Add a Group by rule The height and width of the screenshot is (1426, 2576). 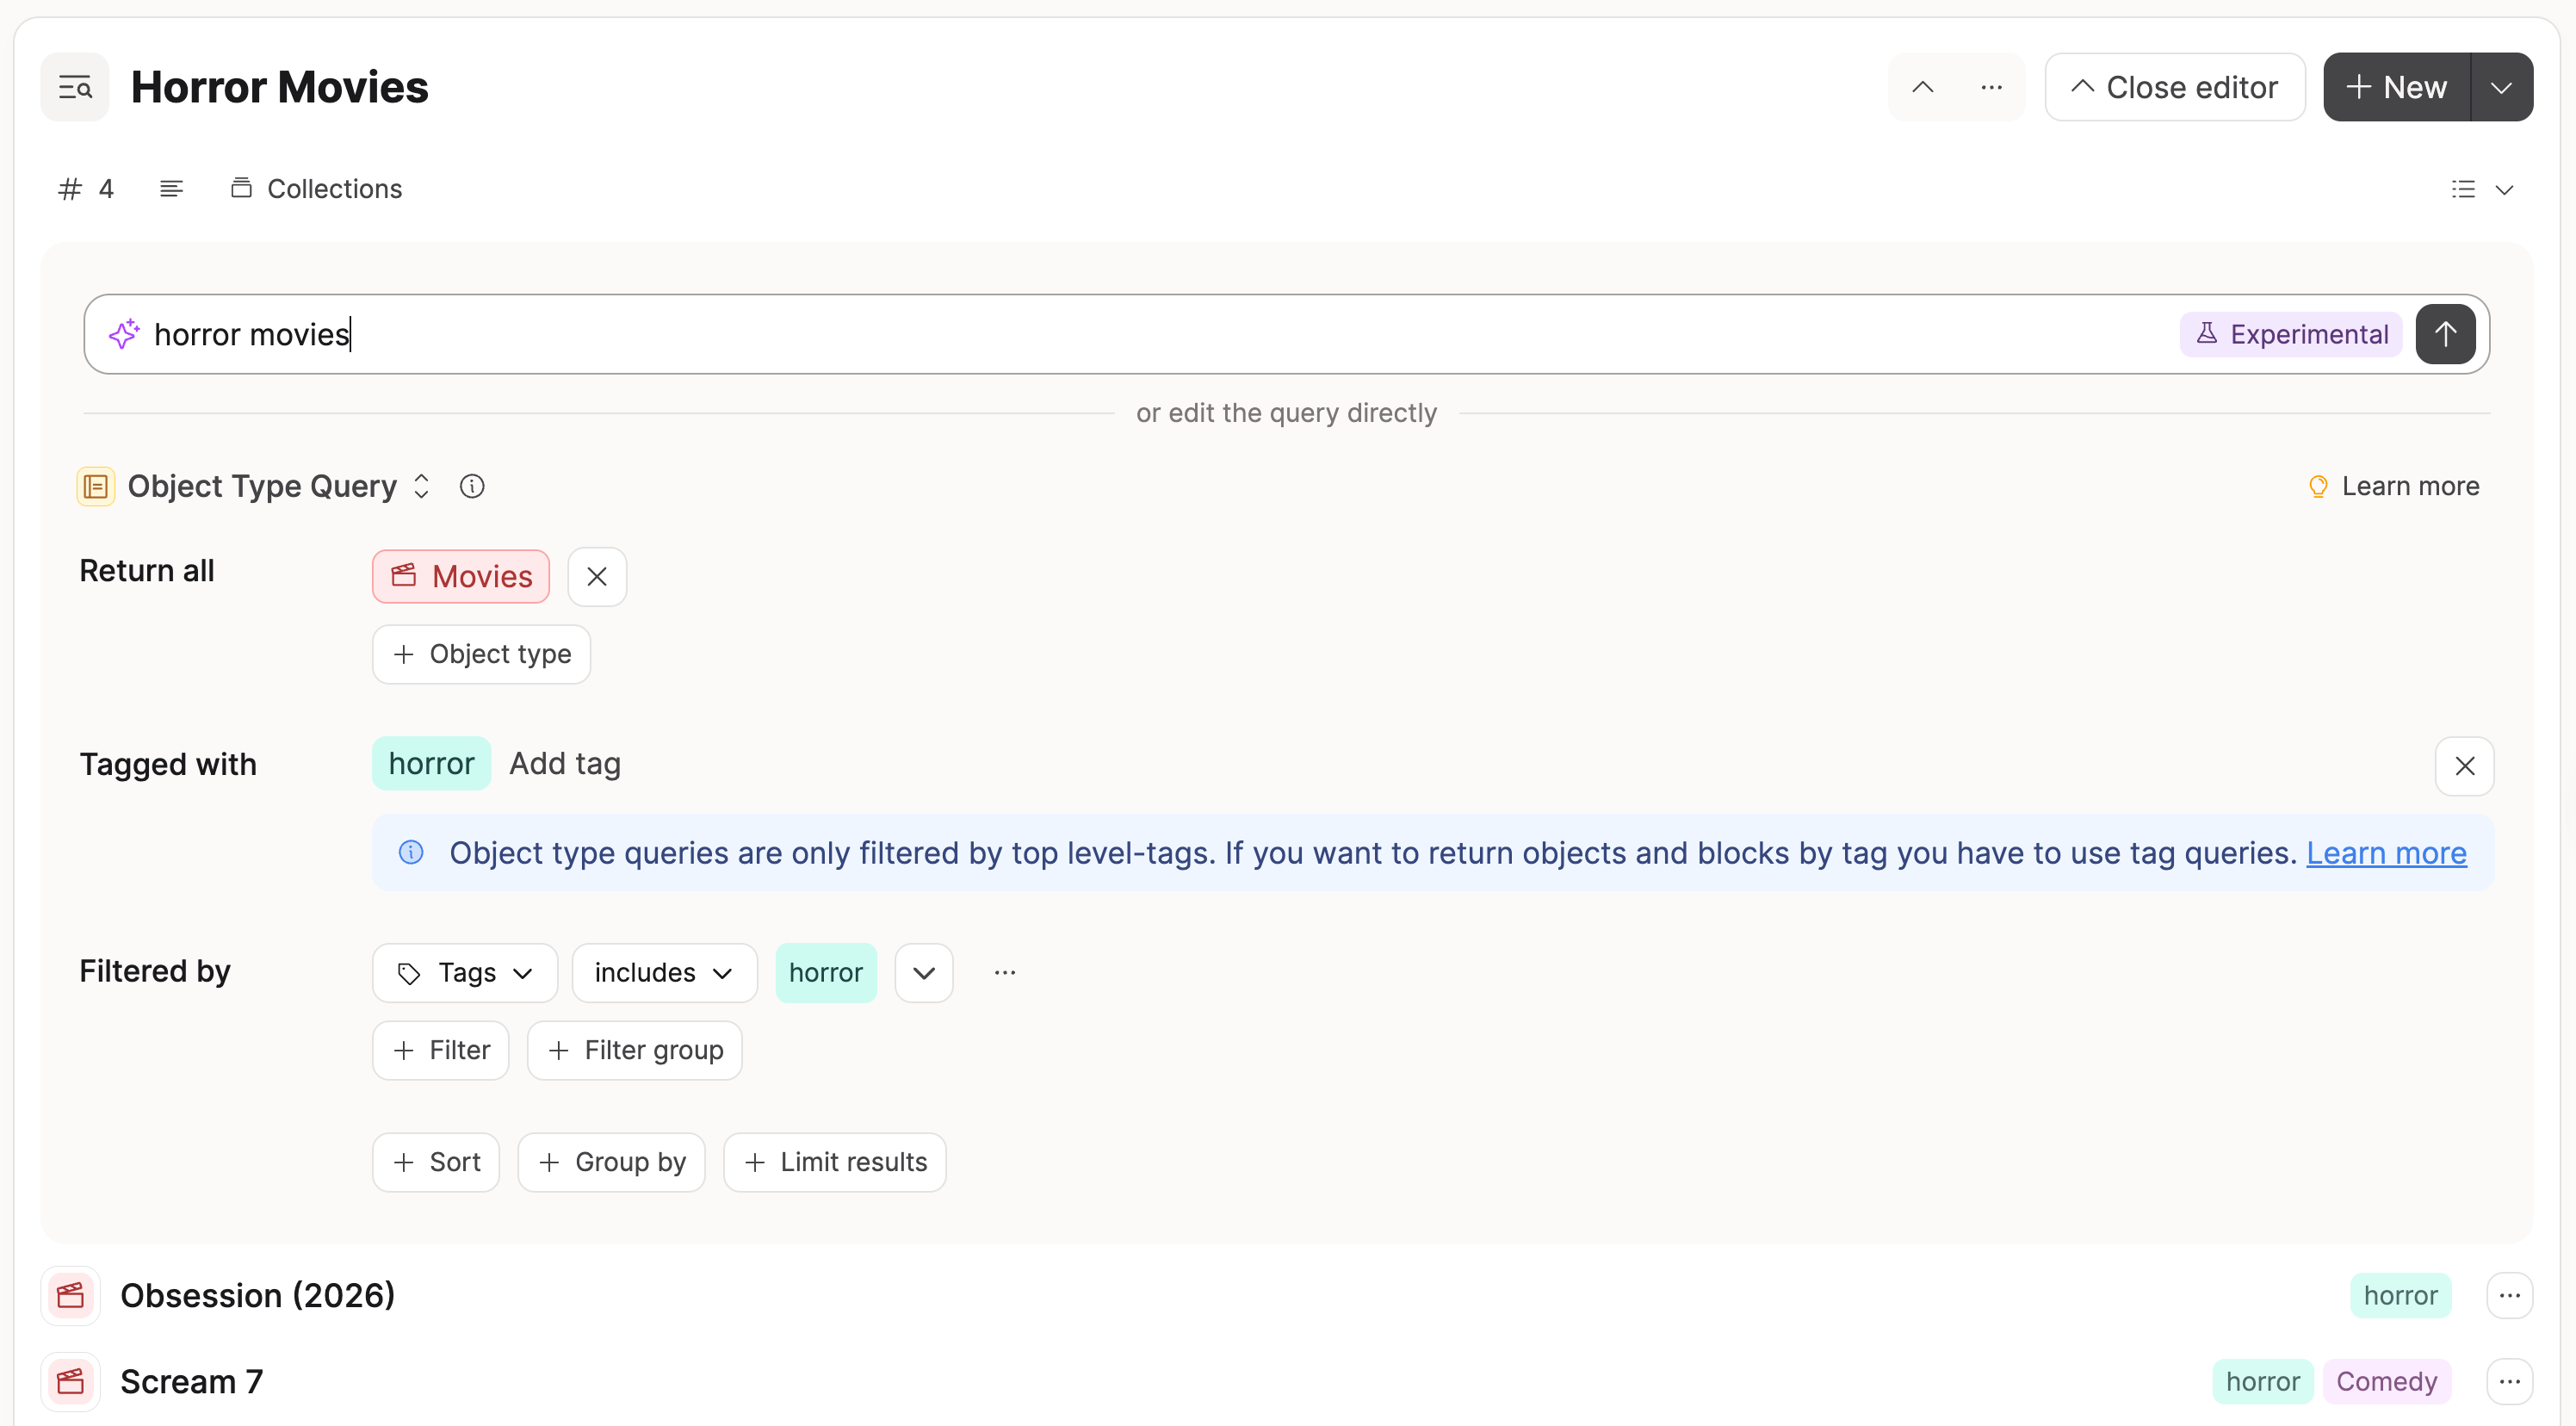pos(612,1163)
